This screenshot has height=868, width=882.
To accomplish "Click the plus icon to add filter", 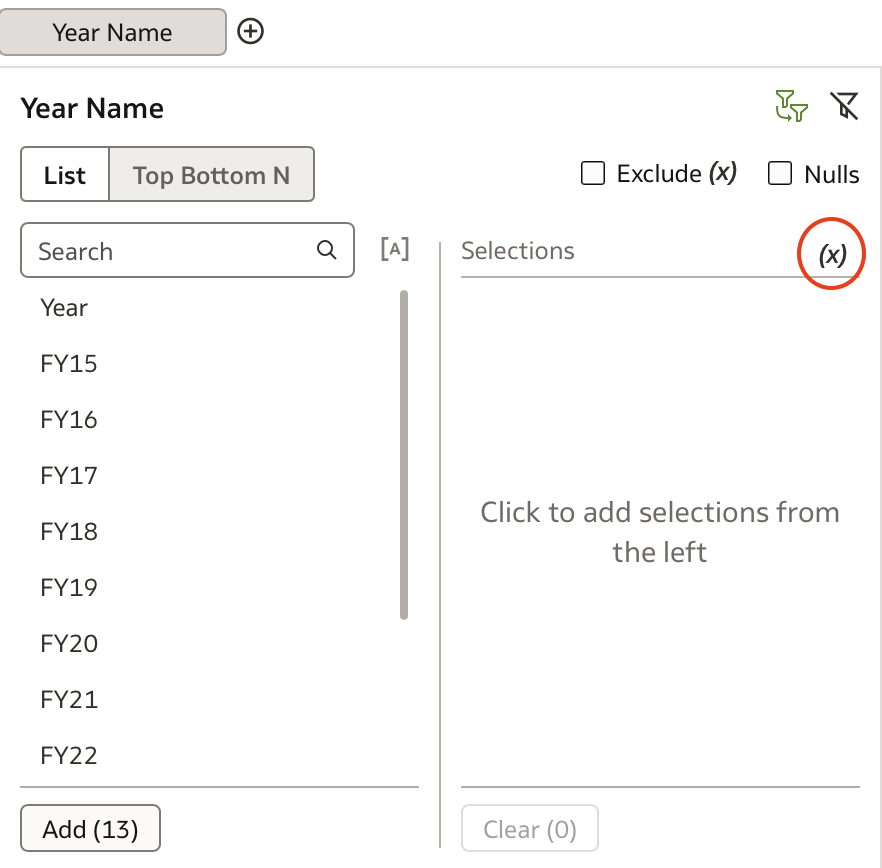I will (250, 32).
